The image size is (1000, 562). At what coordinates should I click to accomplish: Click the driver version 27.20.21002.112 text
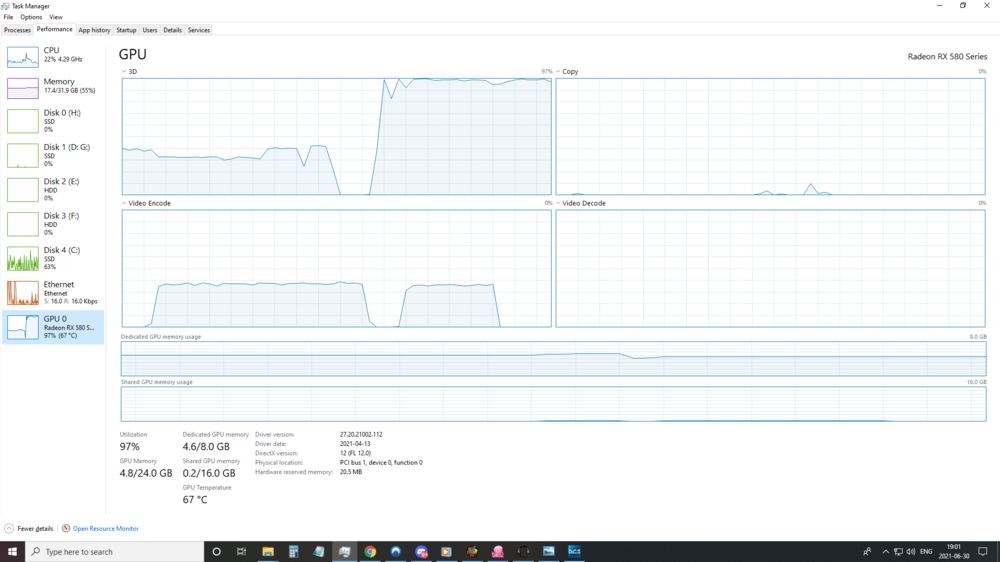pyautogui.click(x=361, y=434)
